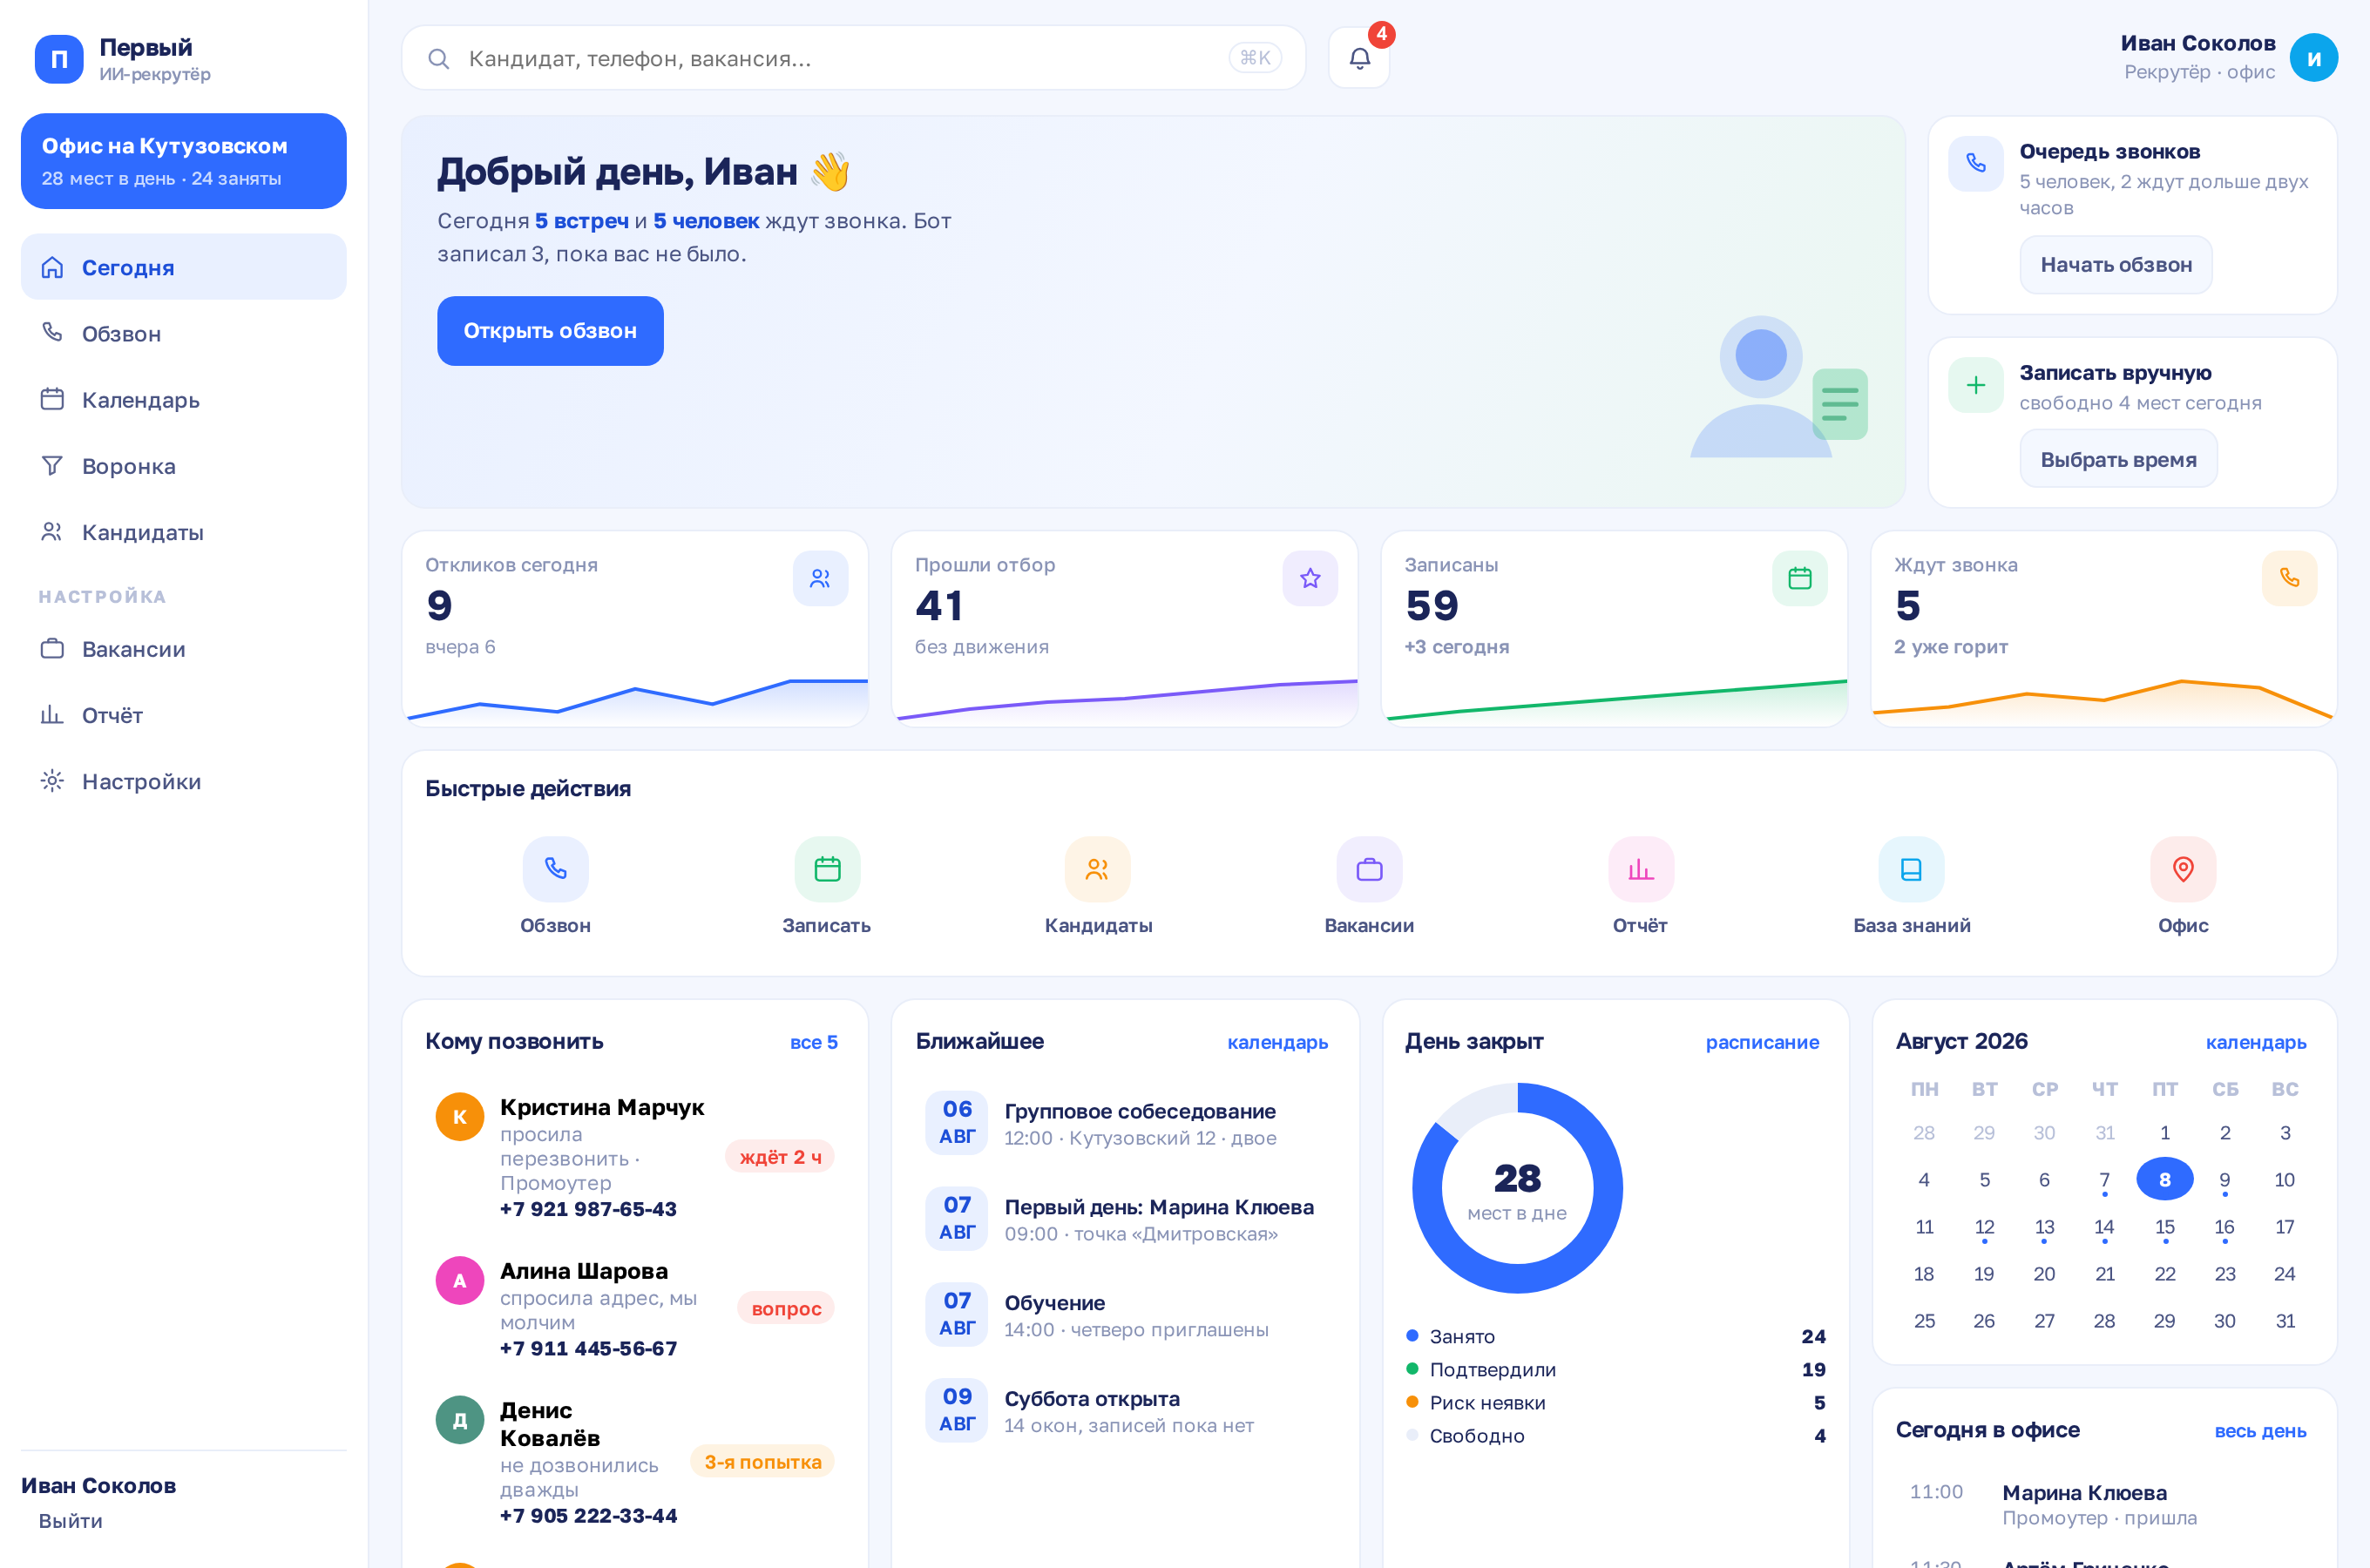Follow the весь день link
This screenshot has height=1568, width=2370.
(x=2260, y=1431)
